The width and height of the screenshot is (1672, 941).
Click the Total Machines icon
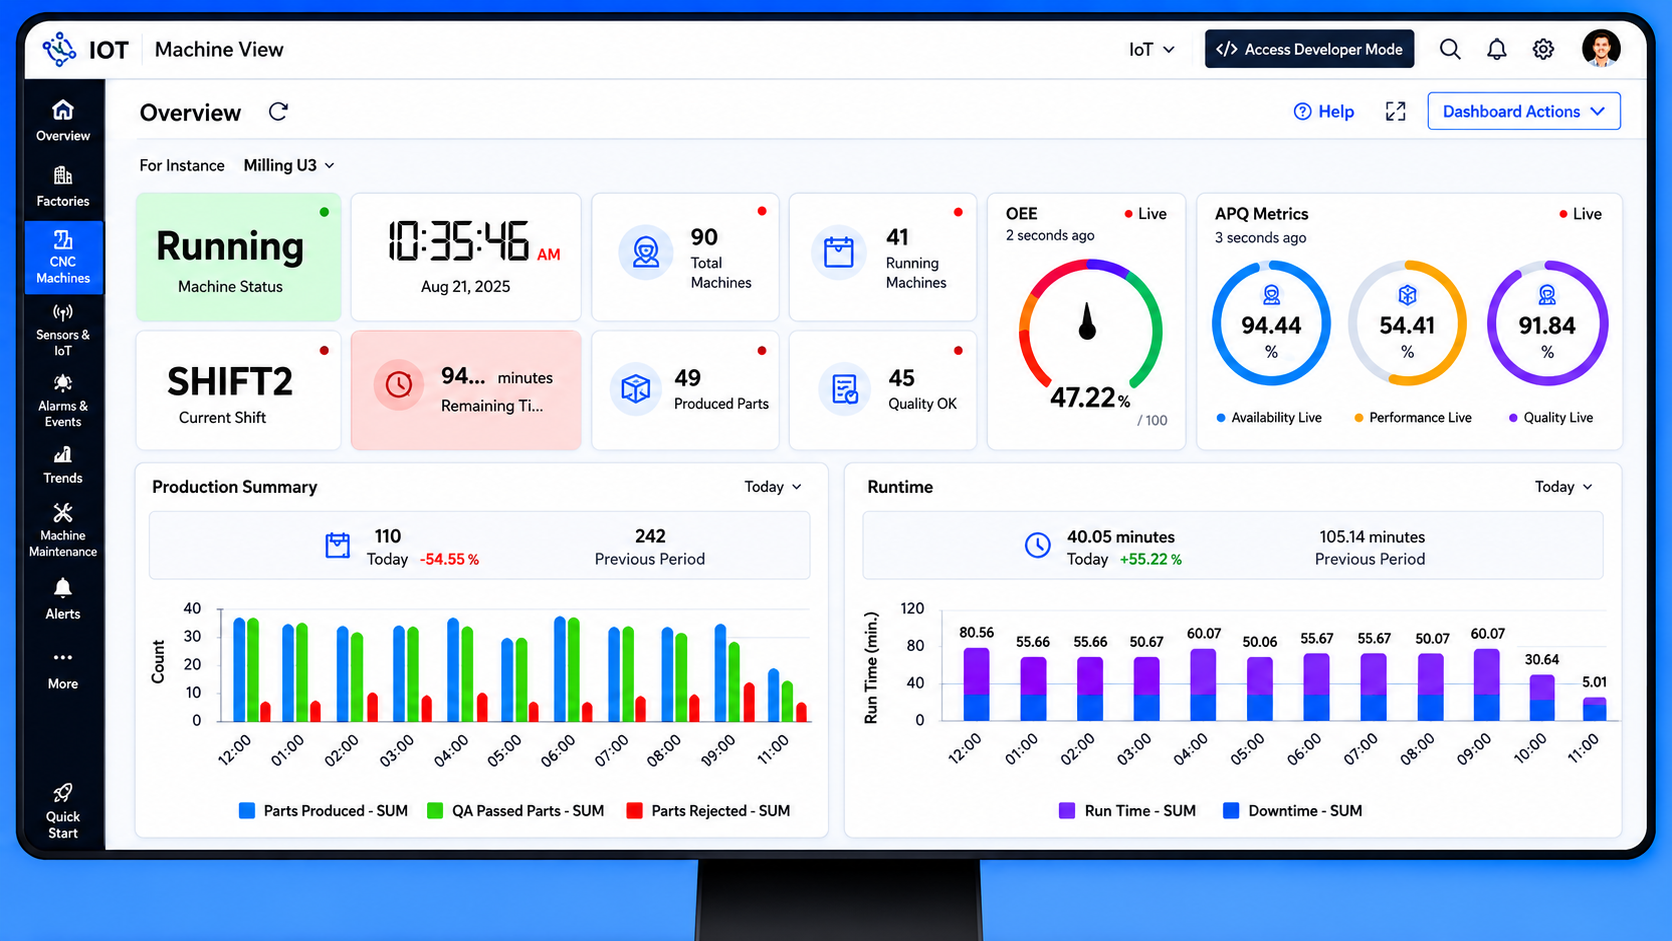click(646, 252)
